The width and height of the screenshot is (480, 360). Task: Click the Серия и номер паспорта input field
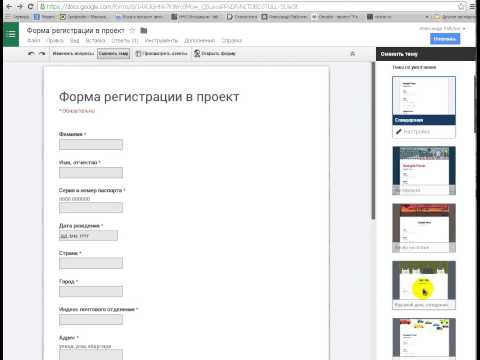pos(91,207)
